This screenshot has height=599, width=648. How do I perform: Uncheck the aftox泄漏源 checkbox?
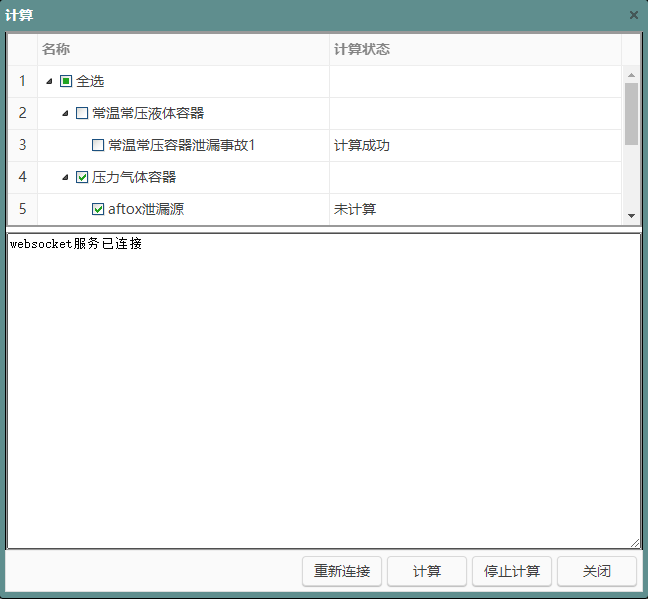tap(98, 210)
